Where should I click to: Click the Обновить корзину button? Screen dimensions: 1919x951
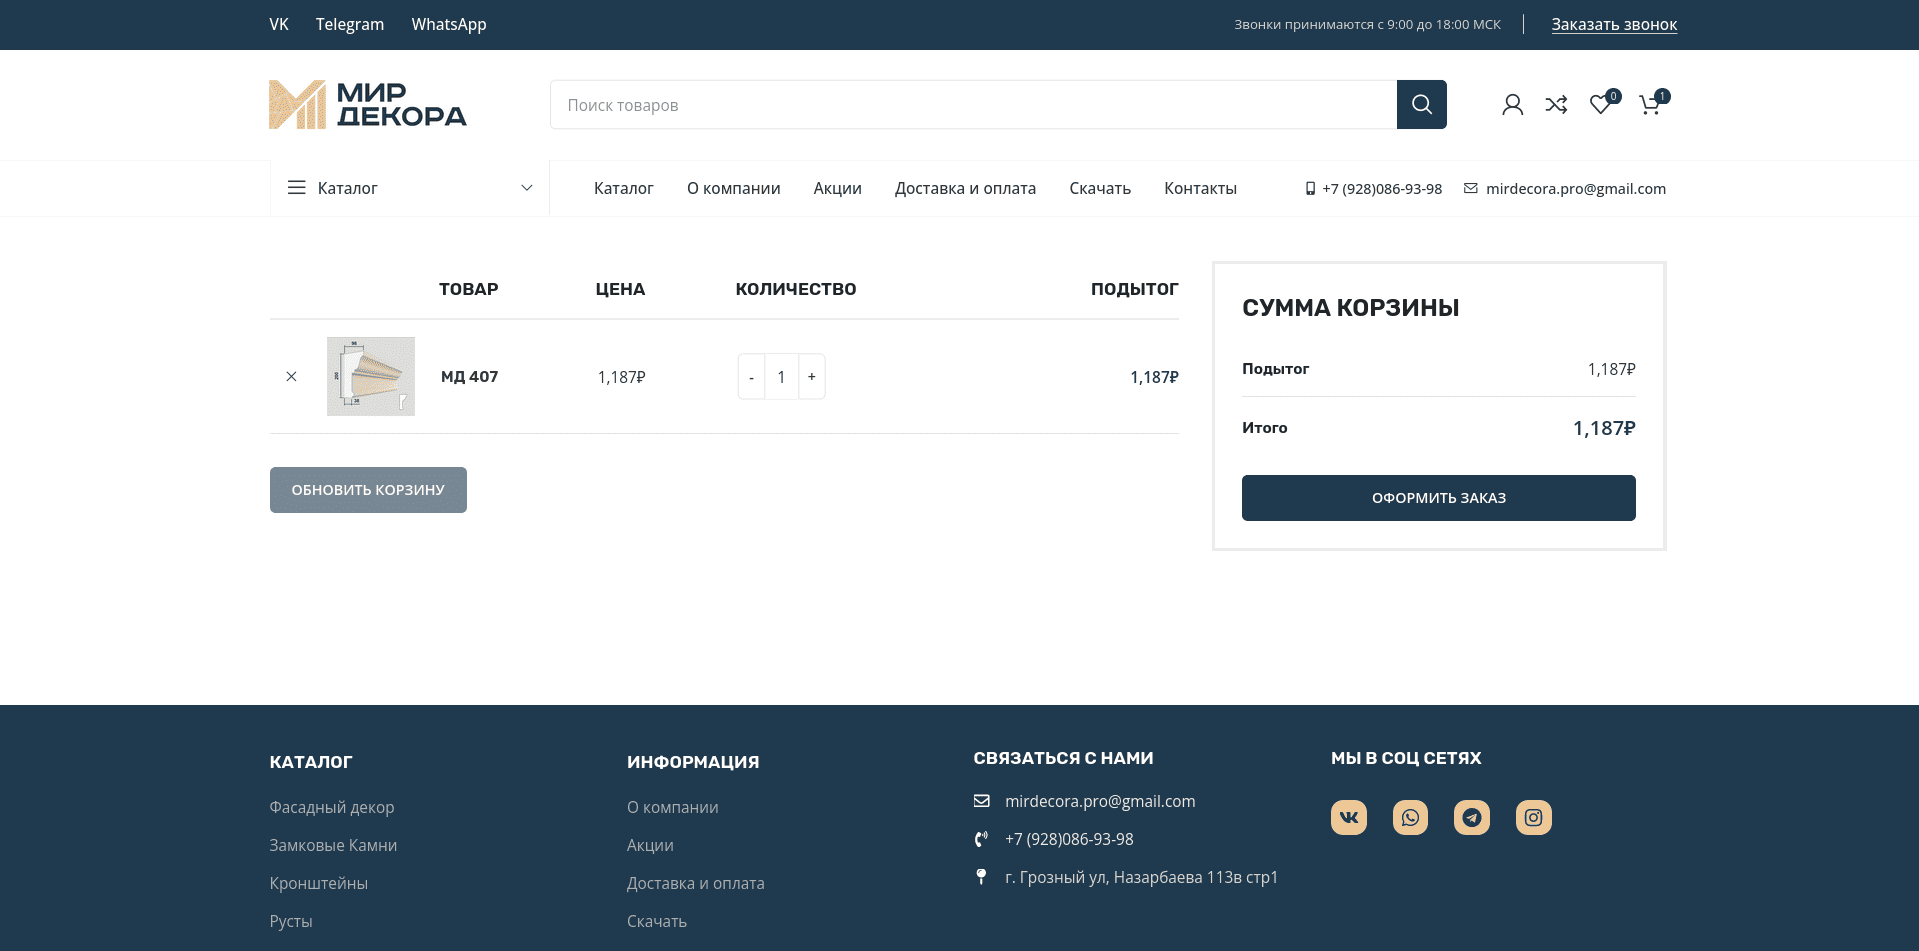coord(368,490)
